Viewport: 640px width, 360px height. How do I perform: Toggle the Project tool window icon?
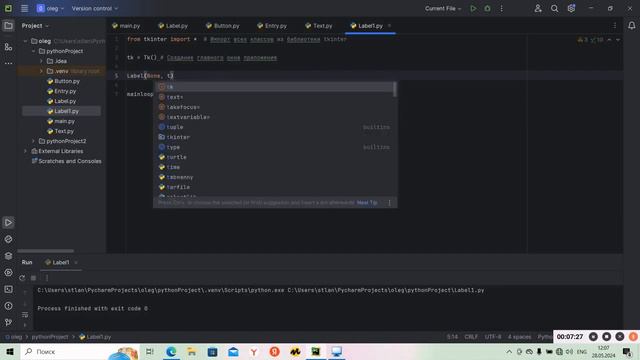(x=8, y=26)
